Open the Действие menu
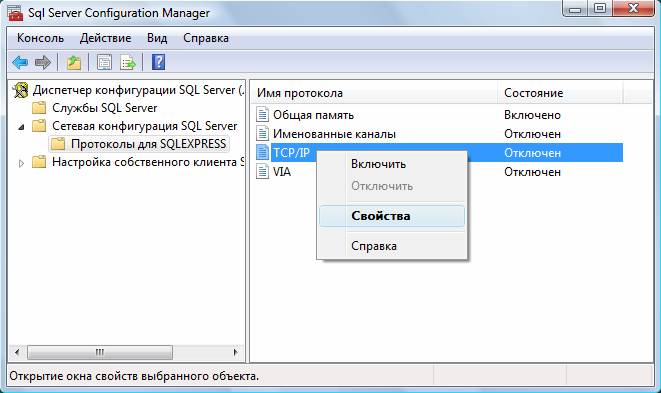The height and width of the screenshot is (393, 661). pyautogui.click(x=105, y=38)
